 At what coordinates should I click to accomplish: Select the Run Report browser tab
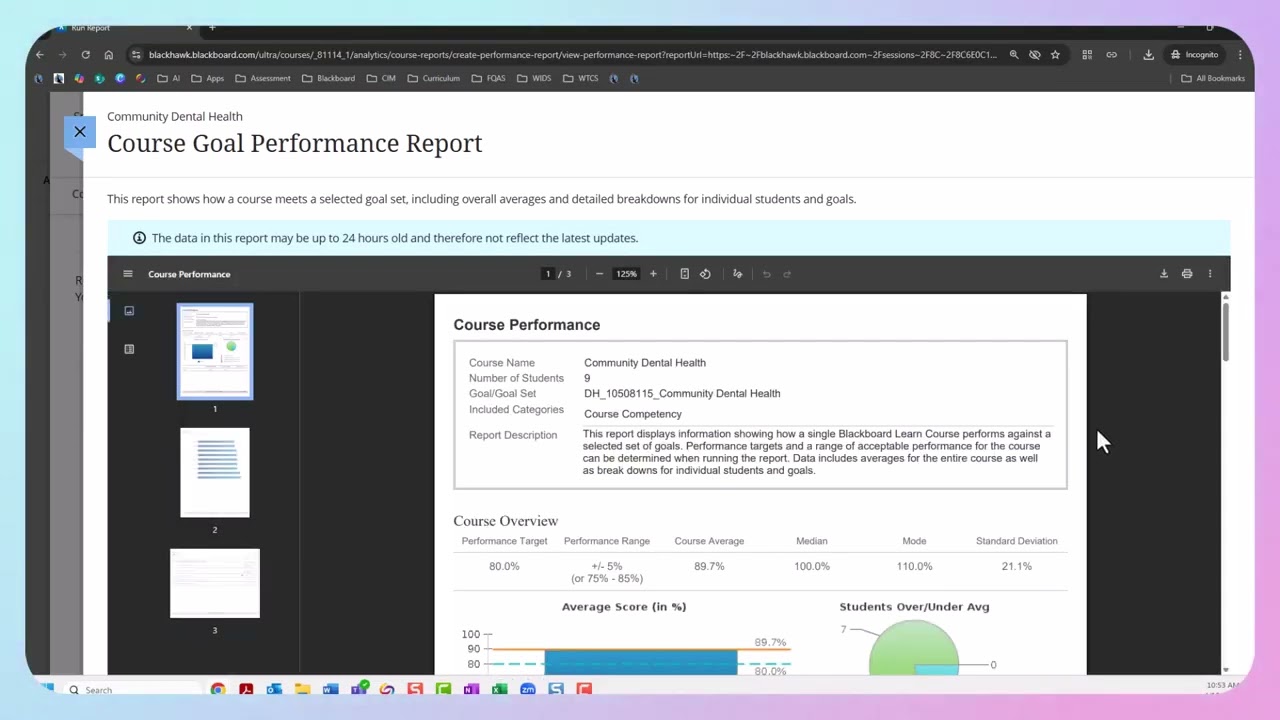click(x=118, y=28)
